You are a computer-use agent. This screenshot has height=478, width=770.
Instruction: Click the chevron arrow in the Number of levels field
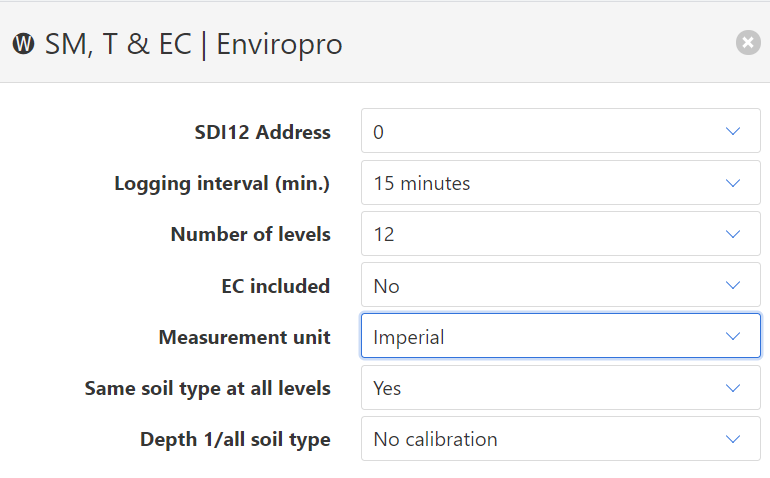733,234
